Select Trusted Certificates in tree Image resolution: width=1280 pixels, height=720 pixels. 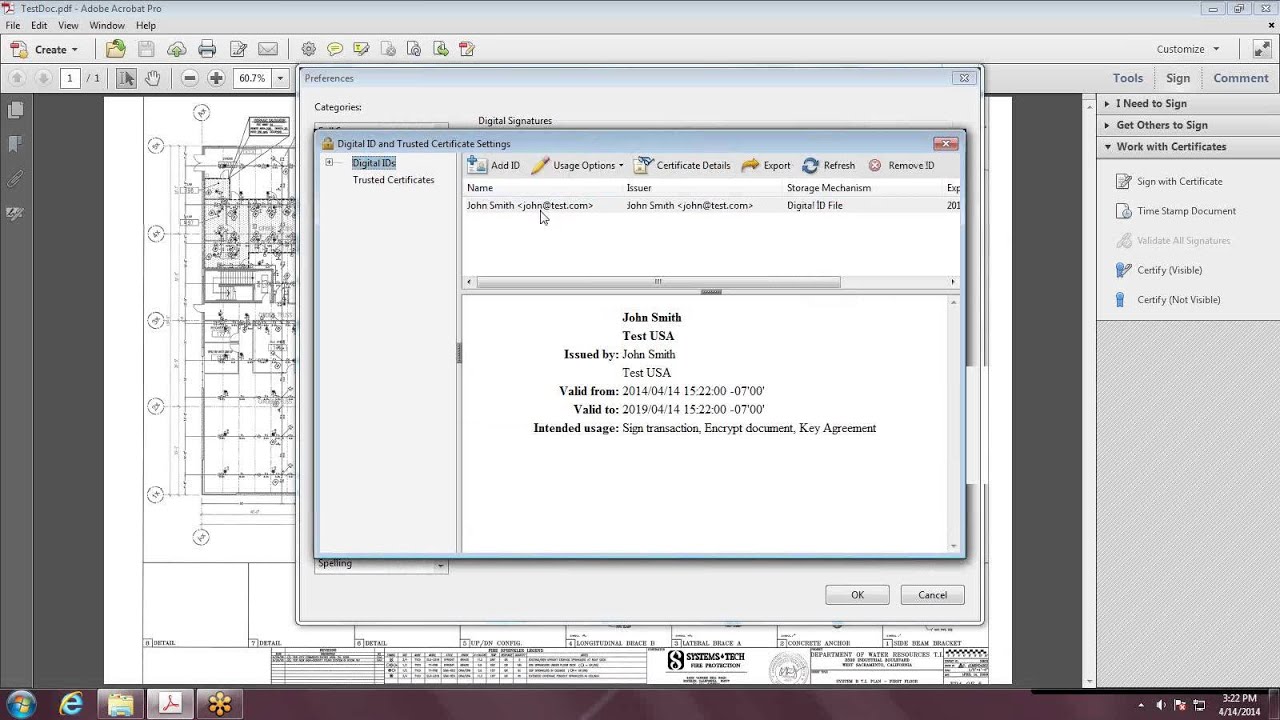(x=393, y=180)
